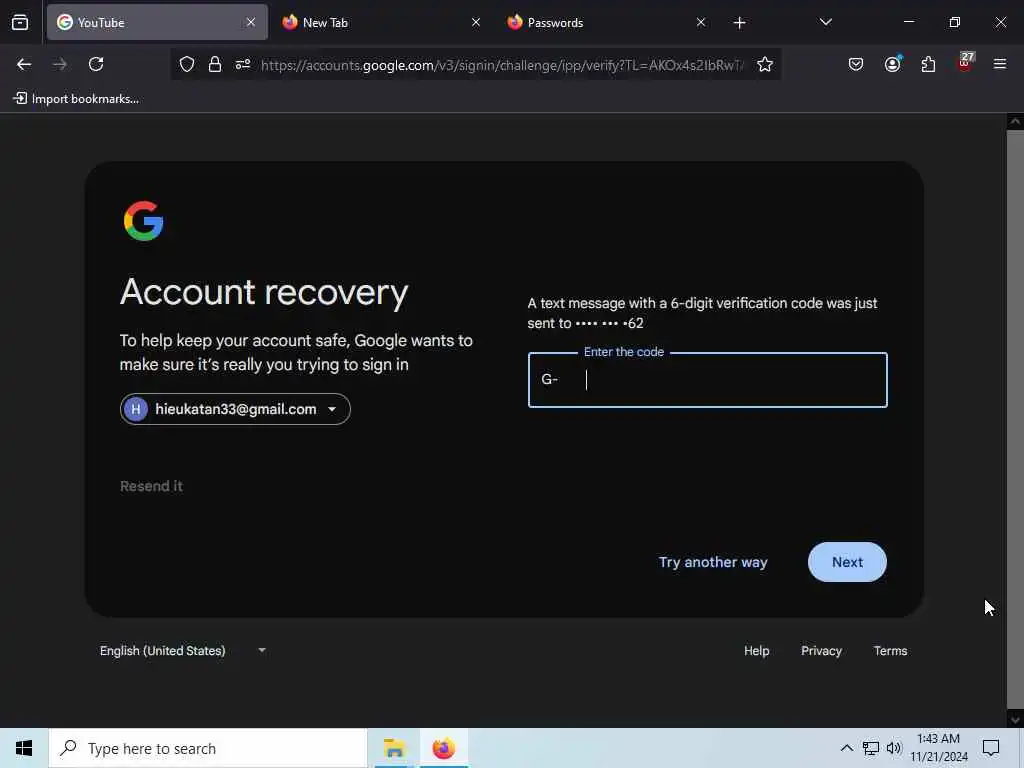Open tracking protection shield icon
1024x768 pixels.
click(187, 64)
